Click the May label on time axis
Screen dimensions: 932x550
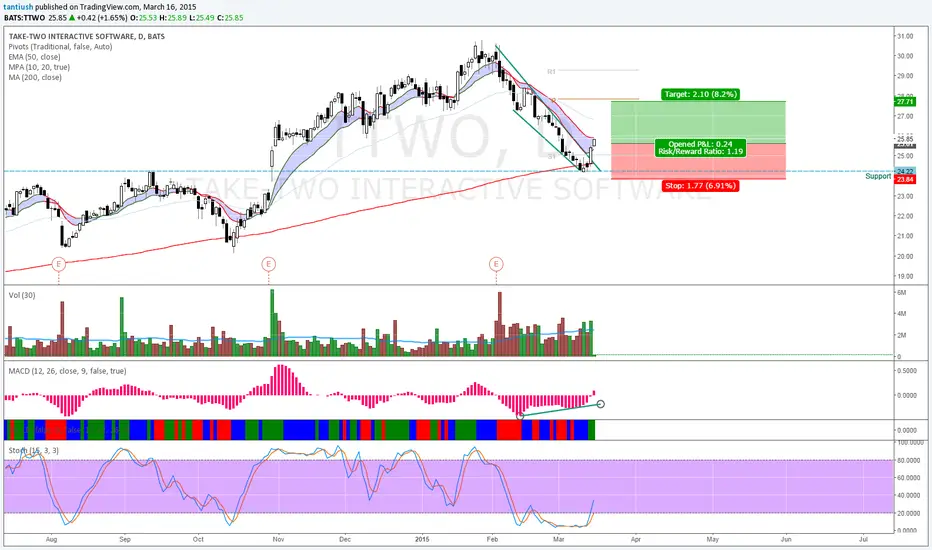712,539
